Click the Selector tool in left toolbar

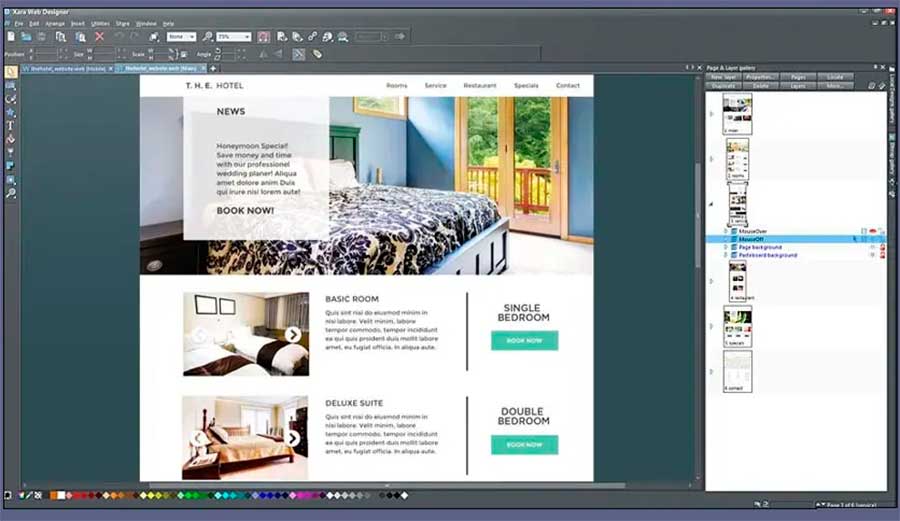(11, 72)
